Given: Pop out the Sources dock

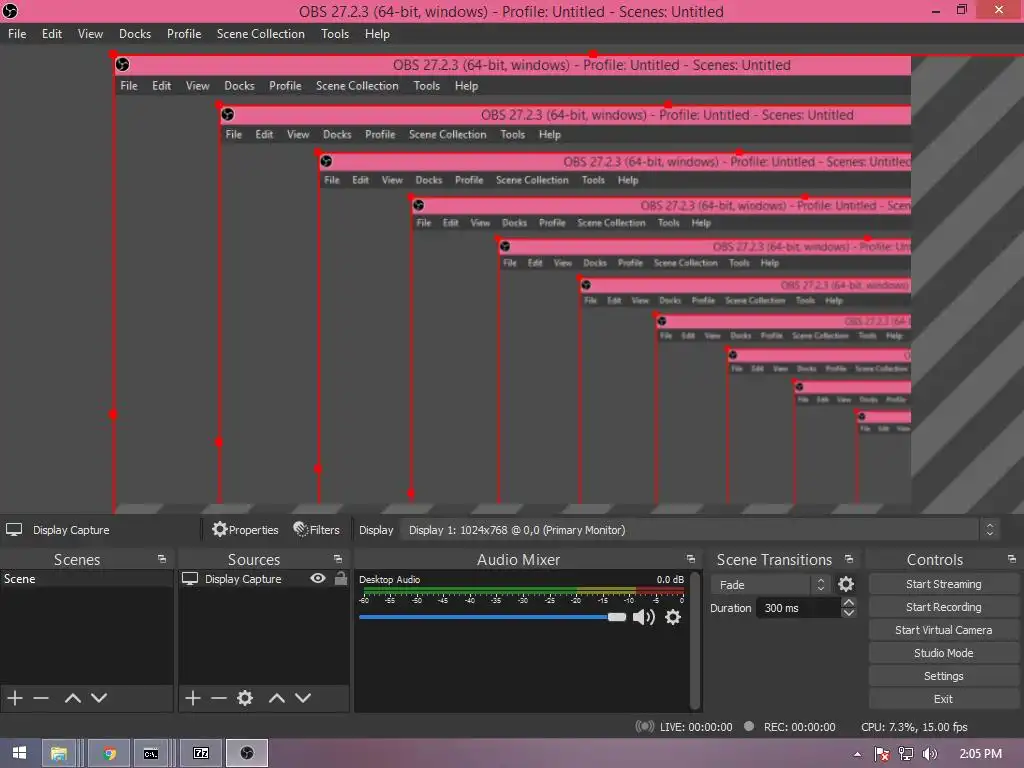Looking at the screenshot, I should (338, 560).
